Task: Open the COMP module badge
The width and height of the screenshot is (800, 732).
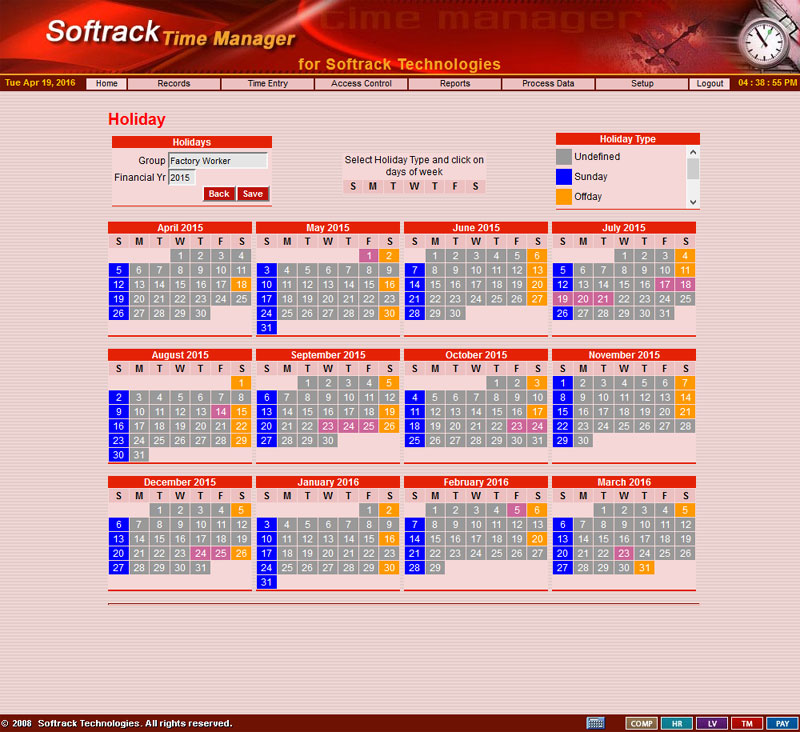Action: pyautogui.click(x=640, y=723)
